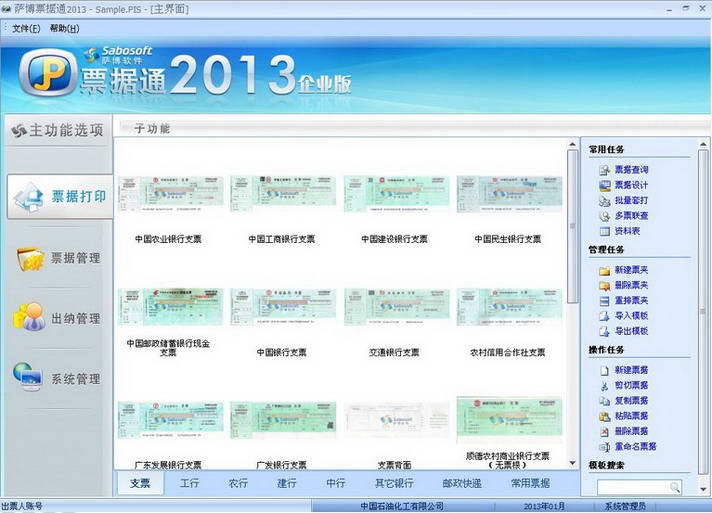Open the 票据设计 design icon
Viewport: 712px width, 513px height.
point(604,185)
